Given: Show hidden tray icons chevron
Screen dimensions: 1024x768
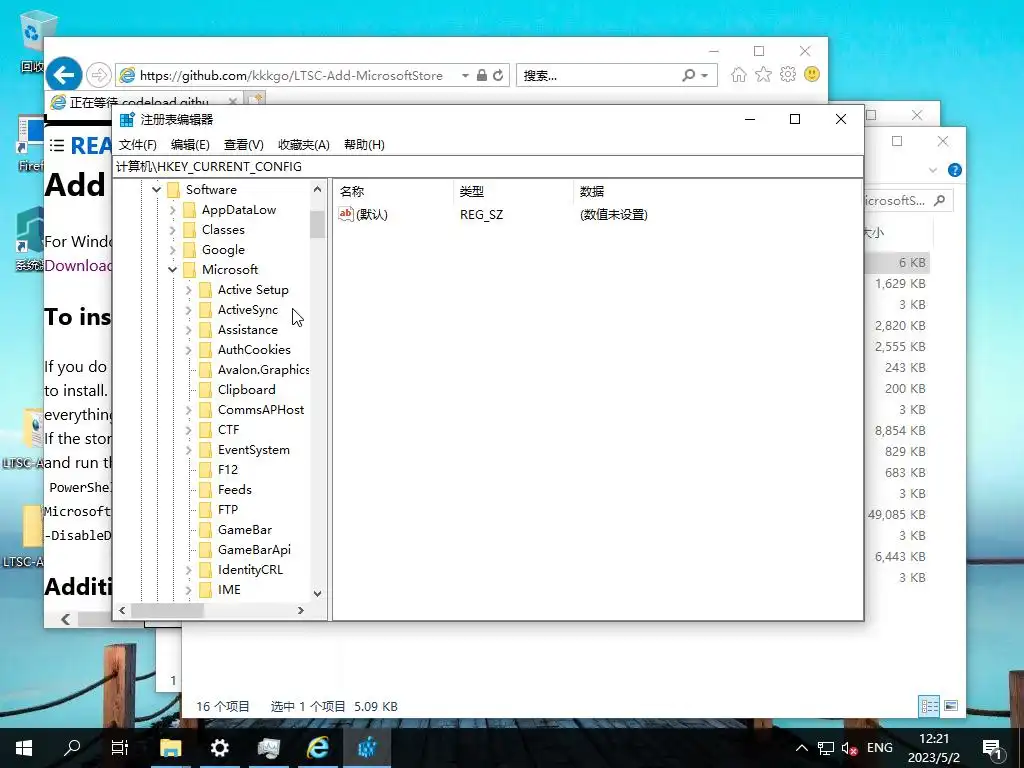Looking at the screenshot, I should coord(802,748).
